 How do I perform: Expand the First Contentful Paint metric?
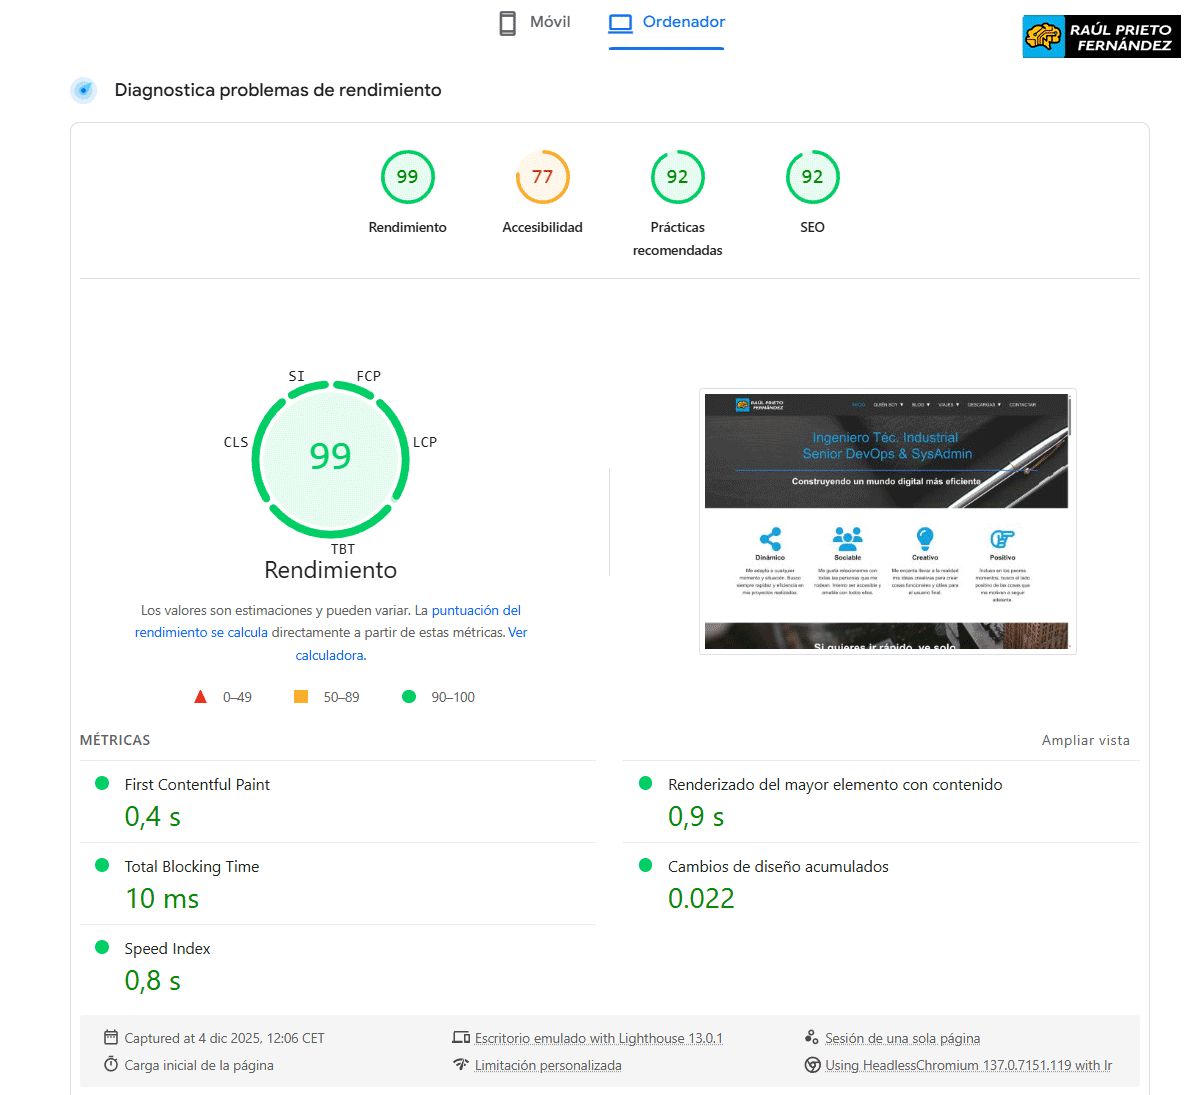pos(197,785)
